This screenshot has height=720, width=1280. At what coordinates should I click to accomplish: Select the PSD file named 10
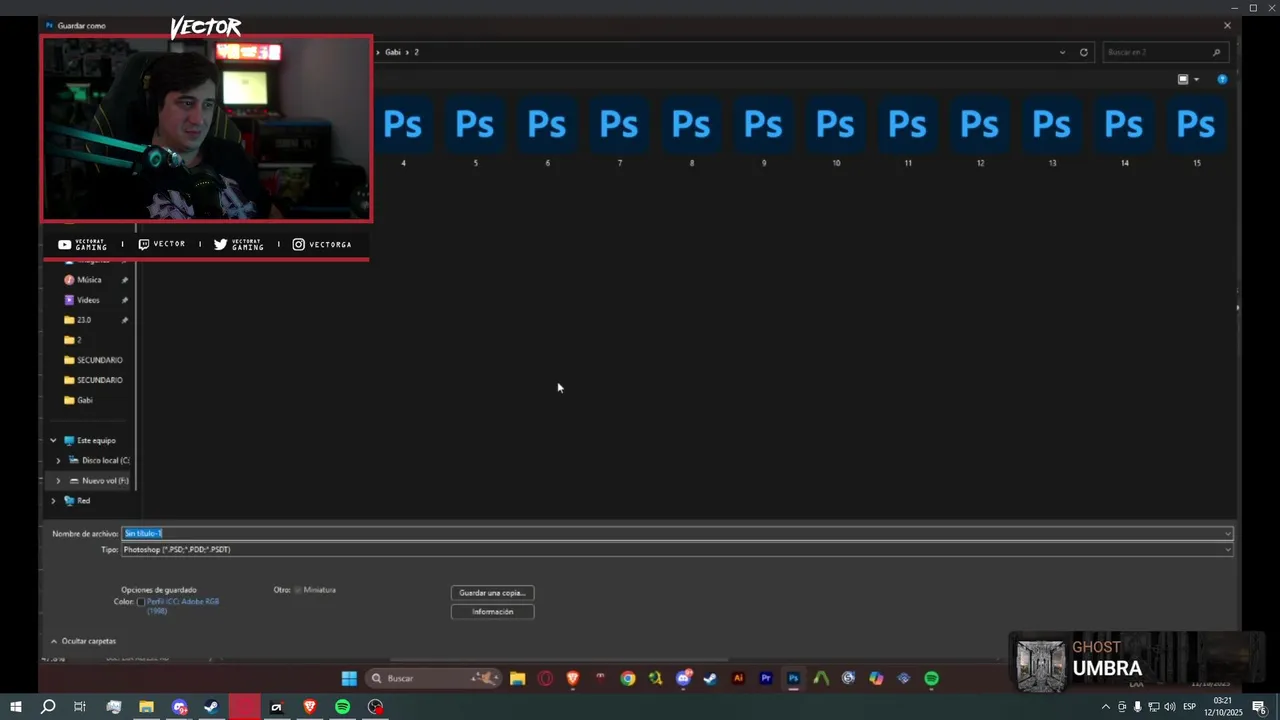tap(835, 130)
